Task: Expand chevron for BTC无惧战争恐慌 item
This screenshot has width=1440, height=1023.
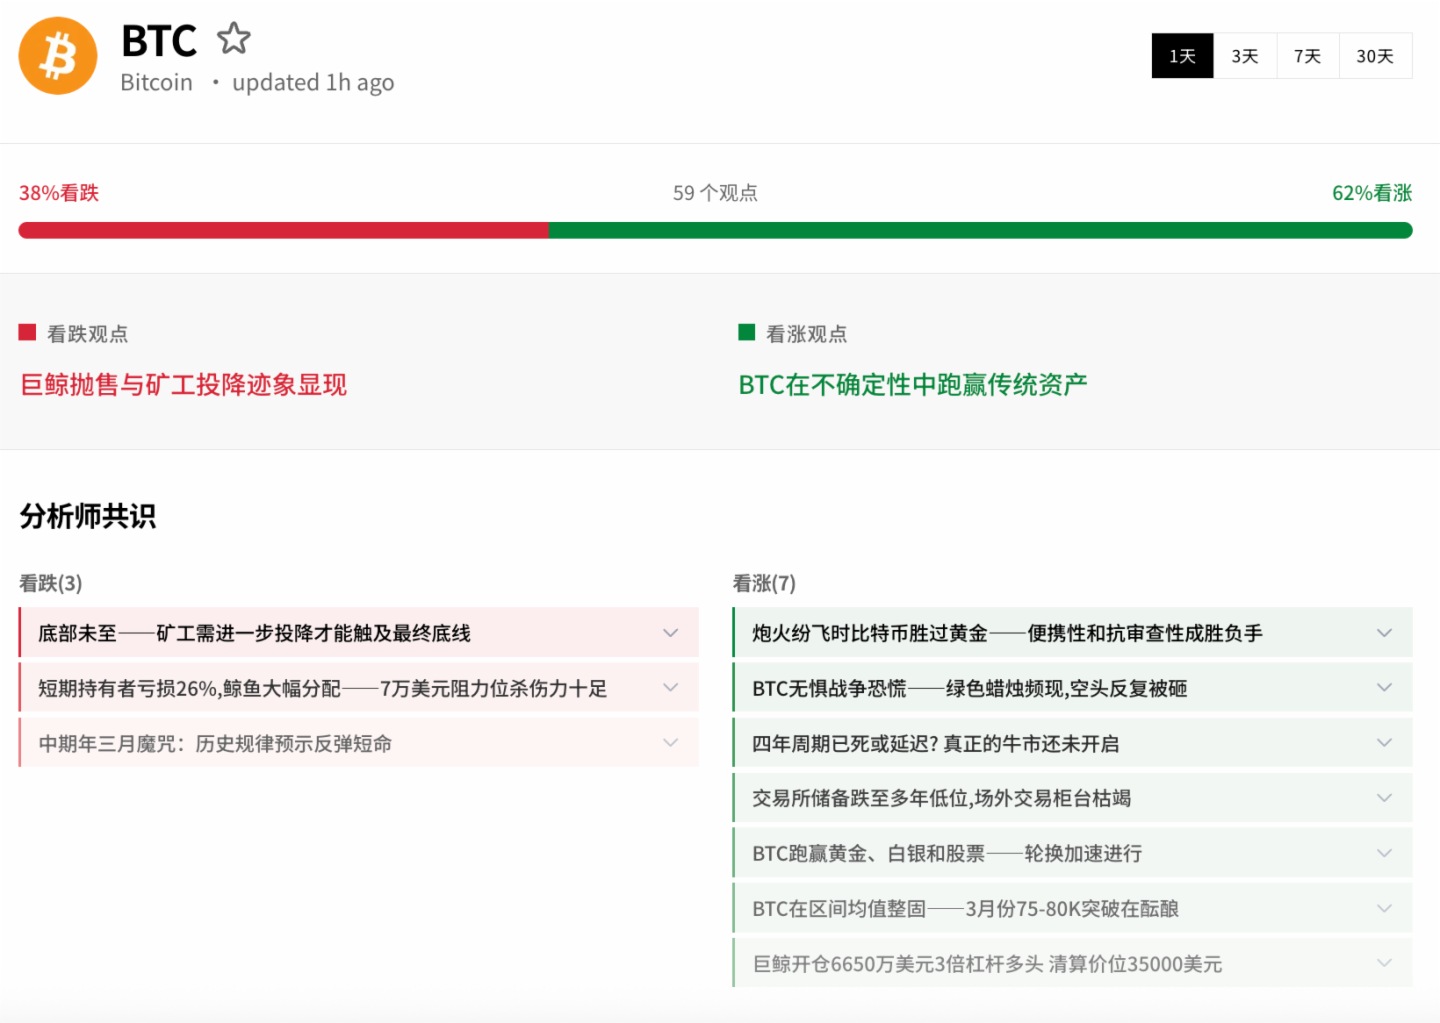Action: click(1384, 688)
